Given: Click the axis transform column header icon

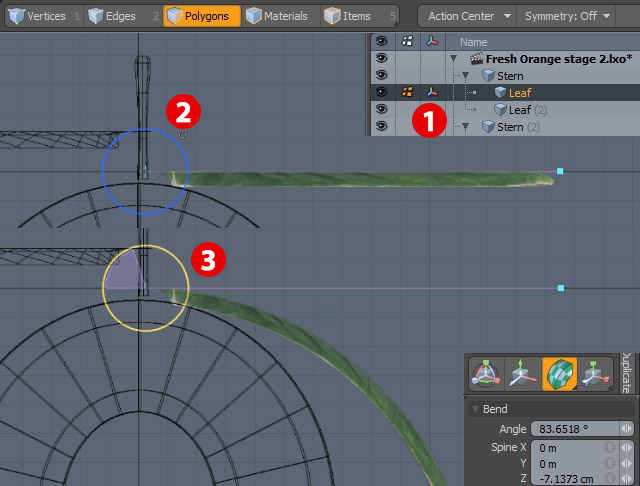Looking at the screenshot, I should coord(432,41).
